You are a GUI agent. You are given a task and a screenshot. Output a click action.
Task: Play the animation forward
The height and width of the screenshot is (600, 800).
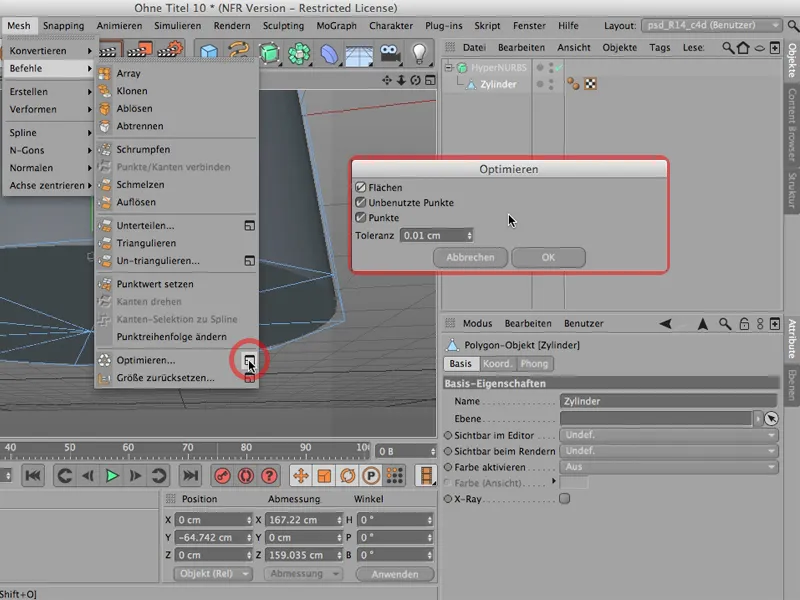[112, 476]
